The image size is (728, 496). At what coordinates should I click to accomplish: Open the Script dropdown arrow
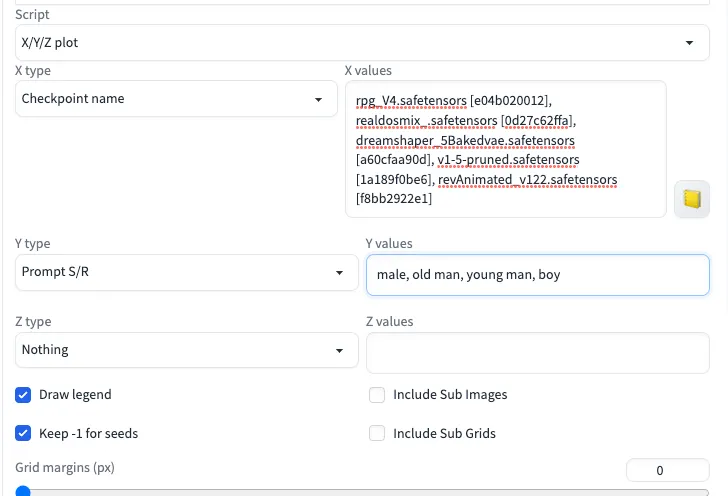click(x=689, y=43)
